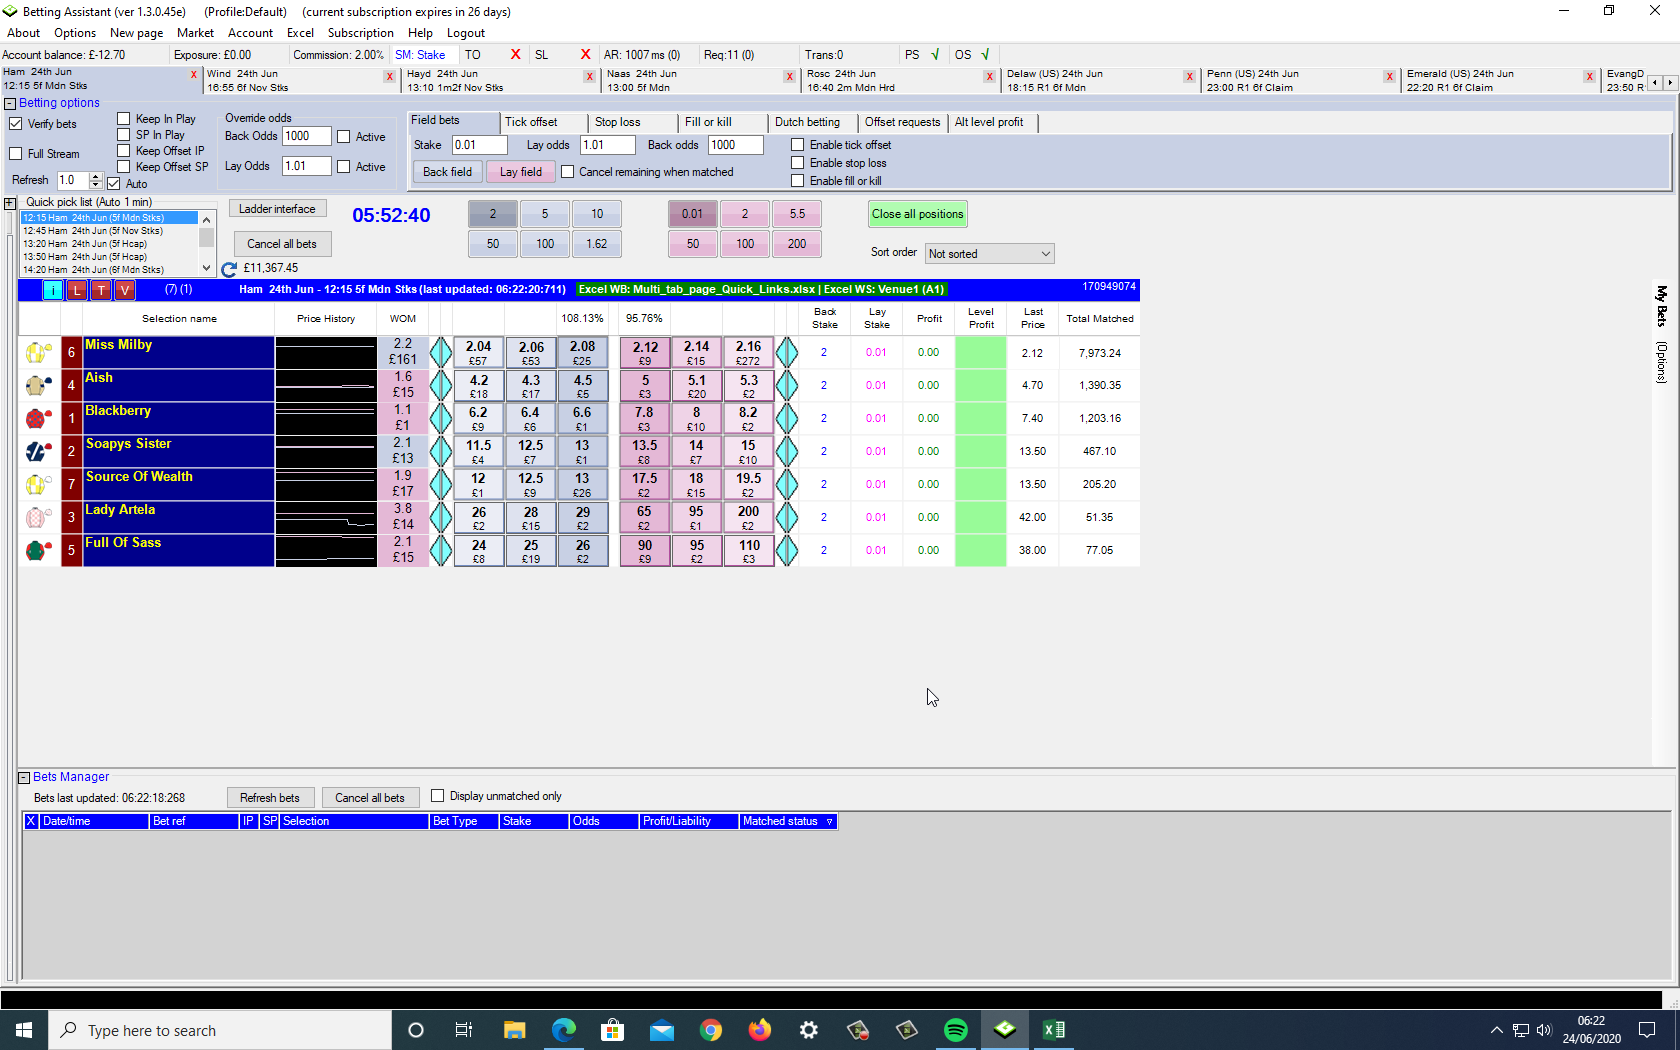Click Lady Artela jockey silks icon
This screenshot has width=1680, height=1050.
(38, 517)
